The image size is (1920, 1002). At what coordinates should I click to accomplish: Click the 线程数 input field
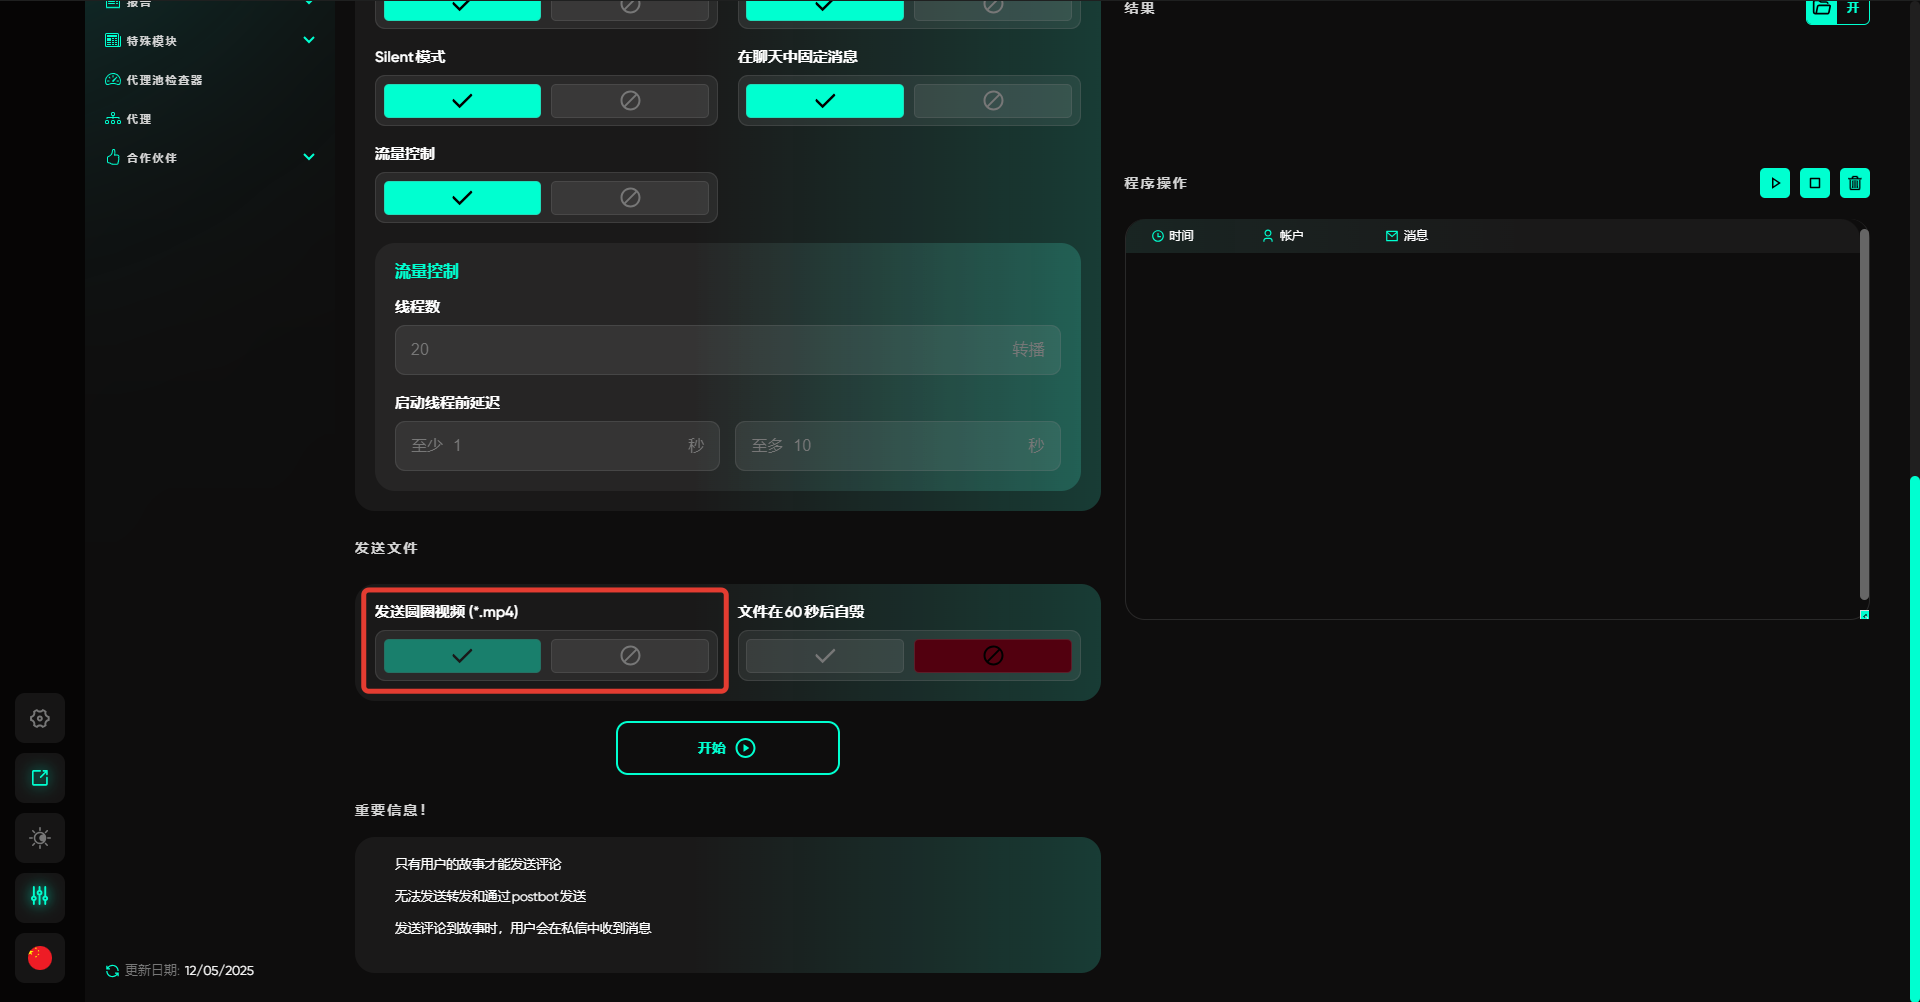700,350
